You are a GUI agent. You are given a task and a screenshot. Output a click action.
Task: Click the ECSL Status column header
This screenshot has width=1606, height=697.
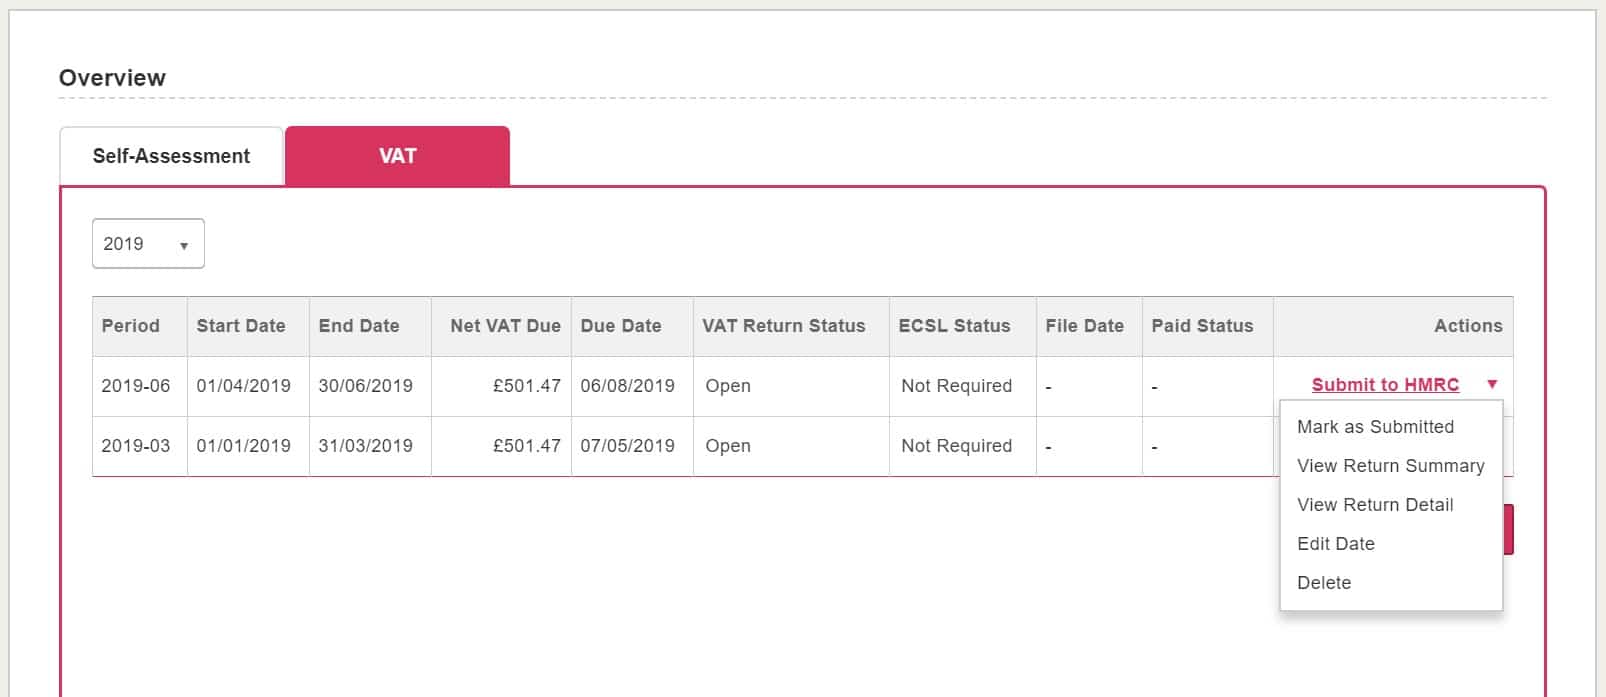pyautogui.click(x=955, y=326)
